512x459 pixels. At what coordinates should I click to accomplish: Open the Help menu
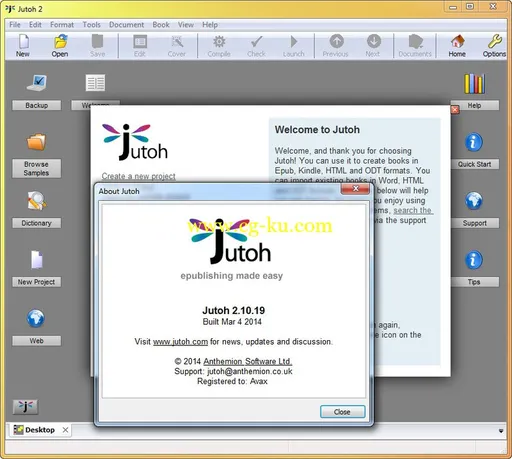(210, 25)
